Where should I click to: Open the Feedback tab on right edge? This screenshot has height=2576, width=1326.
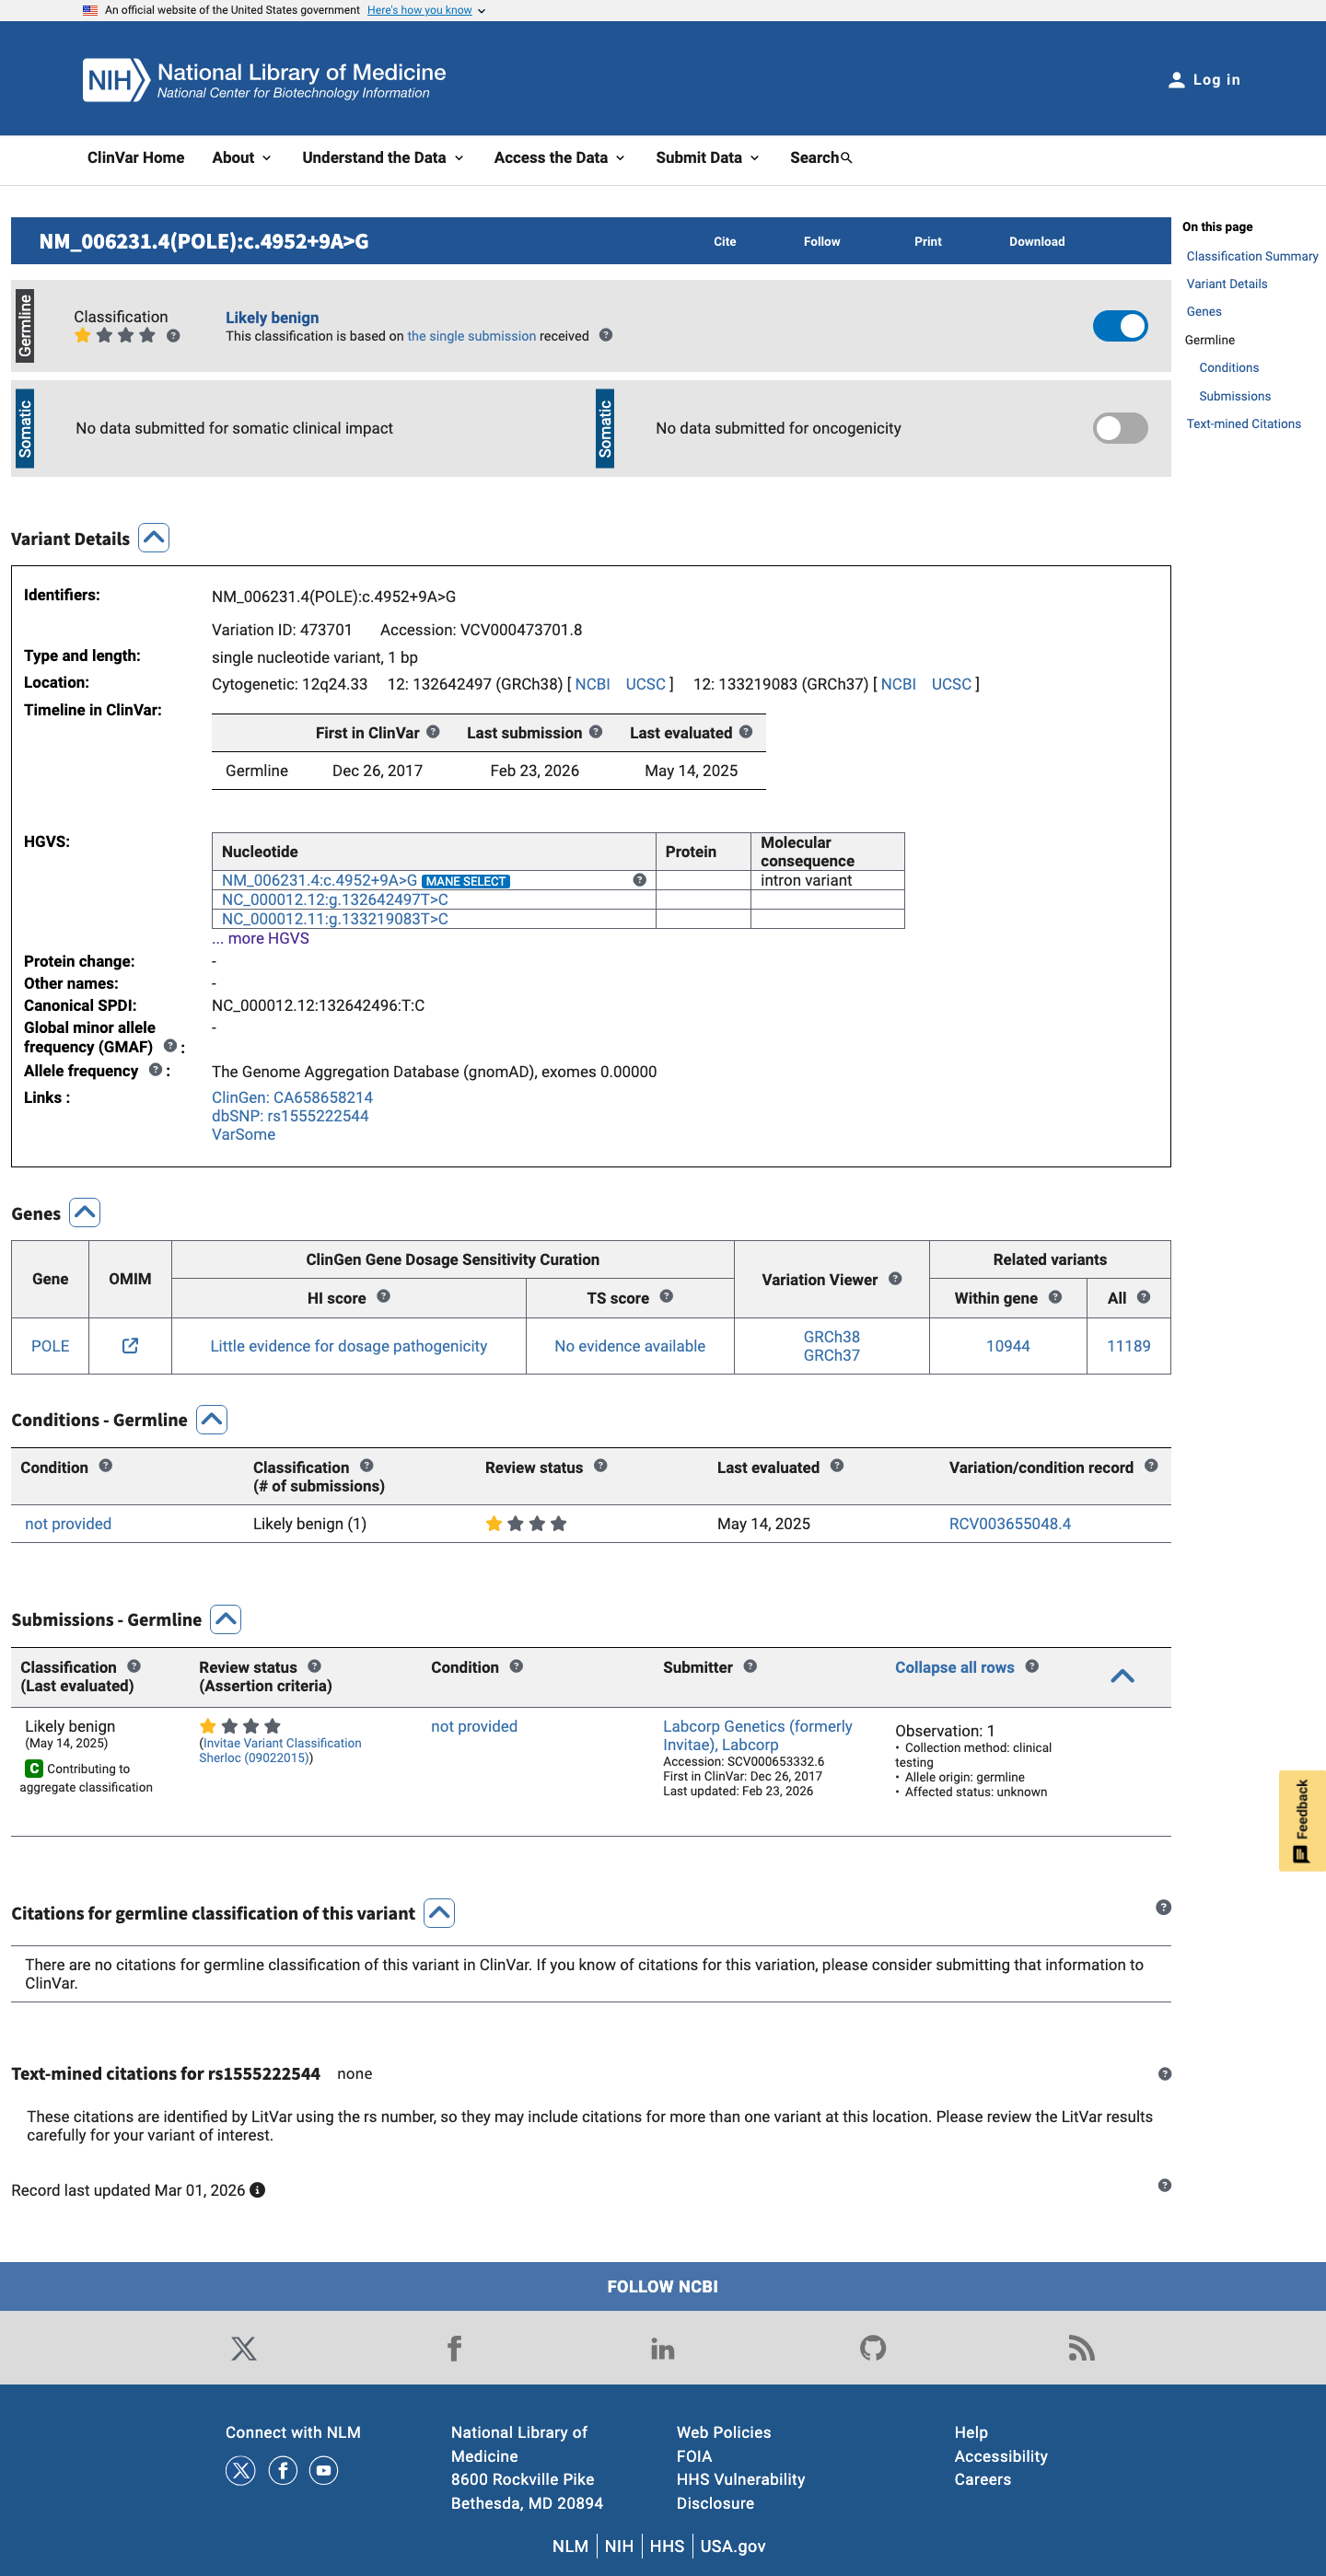click(1302, 1820)
